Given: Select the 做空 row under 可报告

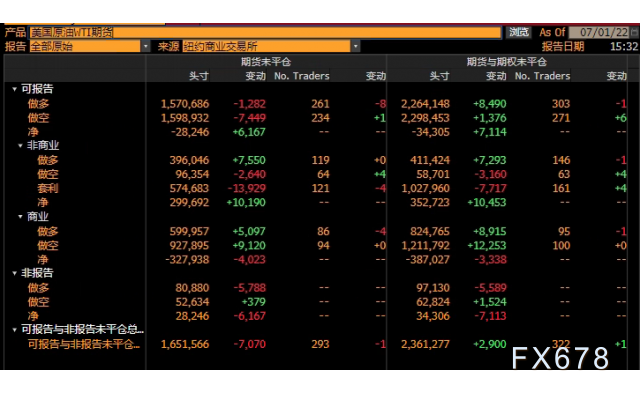Looking at the screenshot, I should click(38, 118).
